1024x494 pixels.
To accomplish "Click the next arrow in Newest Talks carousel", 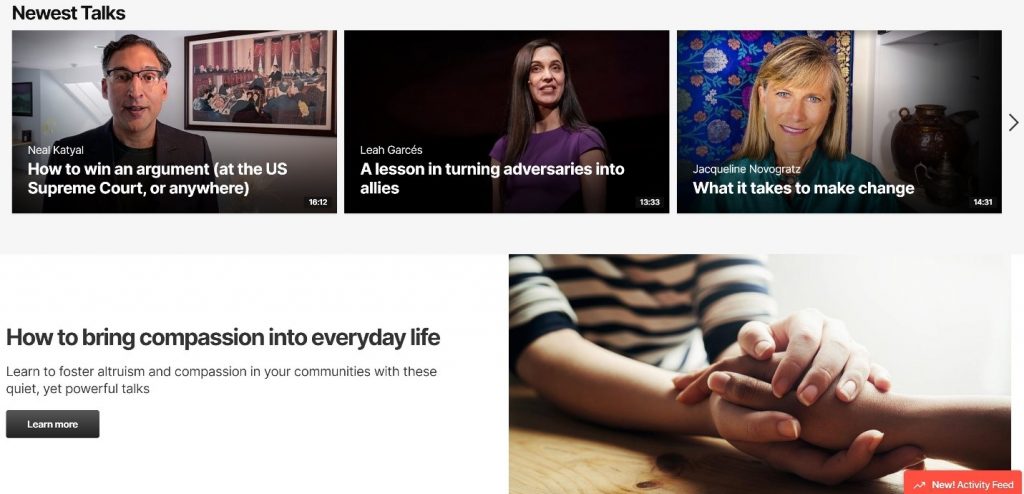I will [x=1013, y=122].
